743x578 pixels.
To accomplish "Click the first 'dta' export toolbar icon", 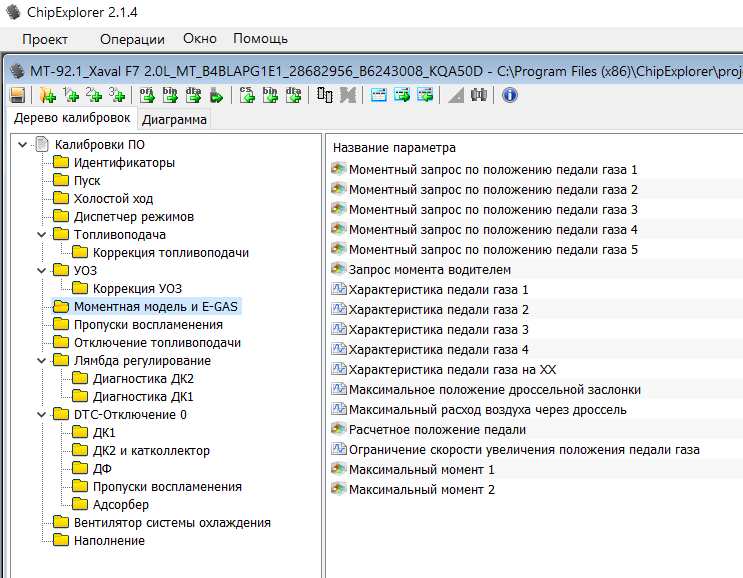I will (193, 95).
